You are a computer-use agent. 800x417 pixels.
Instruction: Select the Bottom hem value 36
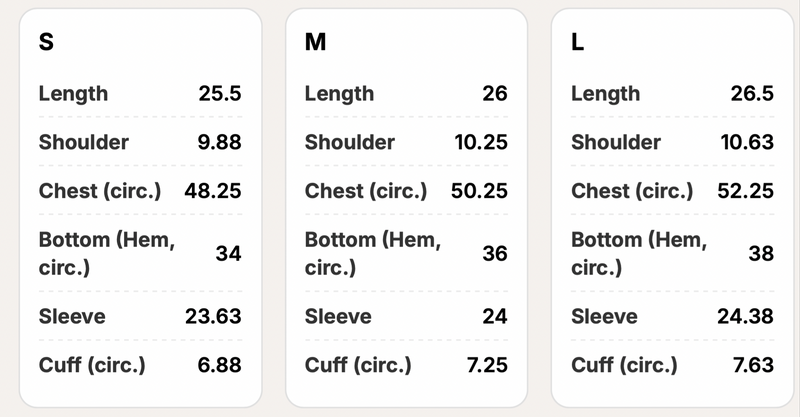tap(494, 253)
